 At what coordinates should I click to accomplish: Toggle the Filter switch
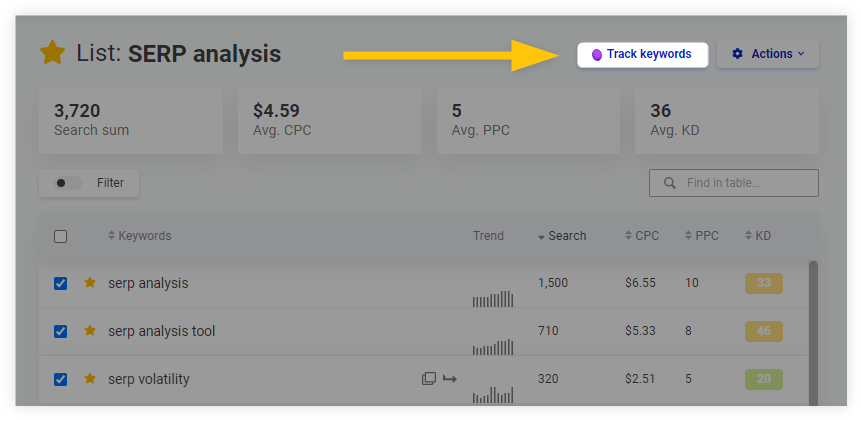[x=69, y=183]
